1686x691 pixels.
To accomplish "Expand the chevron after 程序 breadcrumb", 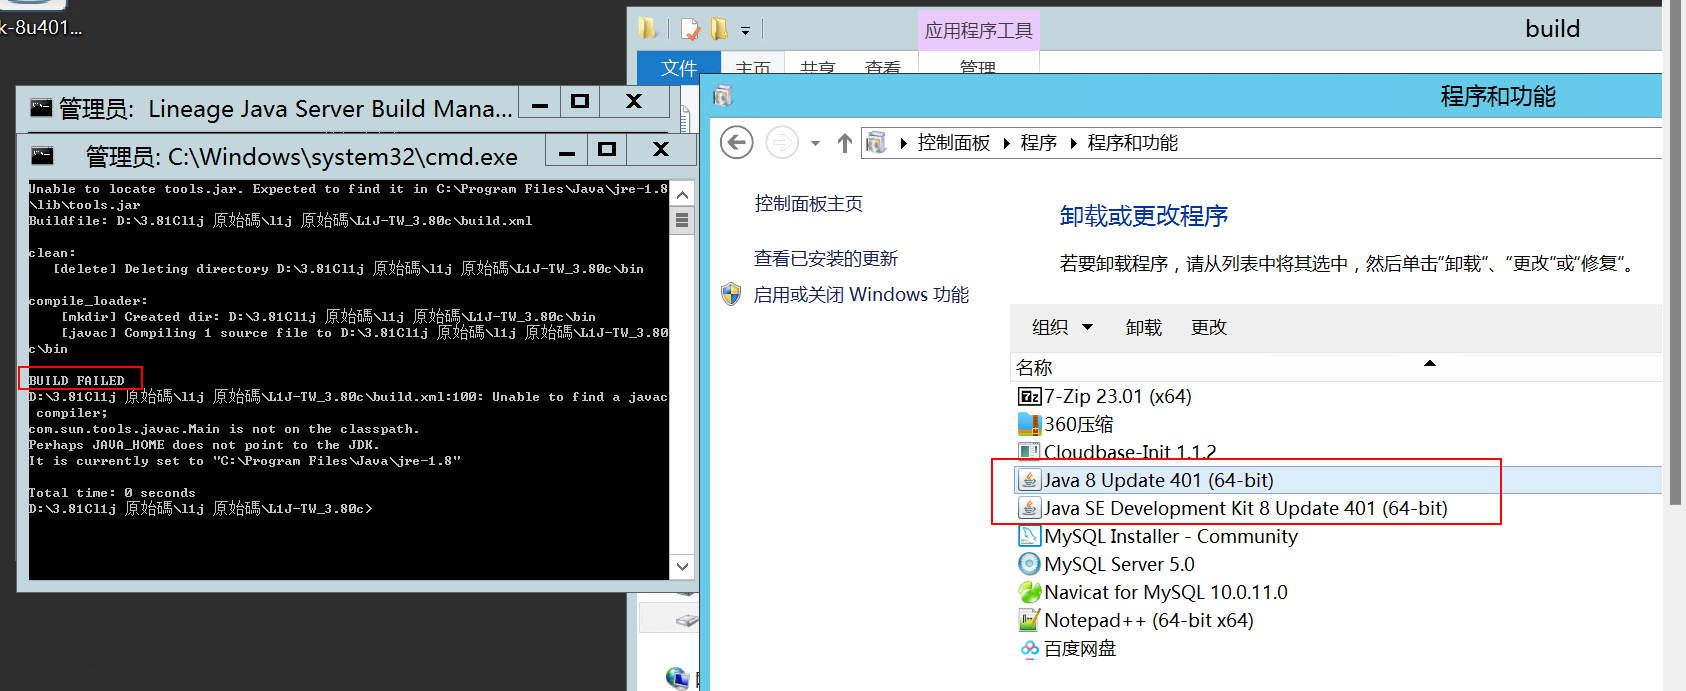I will (x=1073, y=143).
